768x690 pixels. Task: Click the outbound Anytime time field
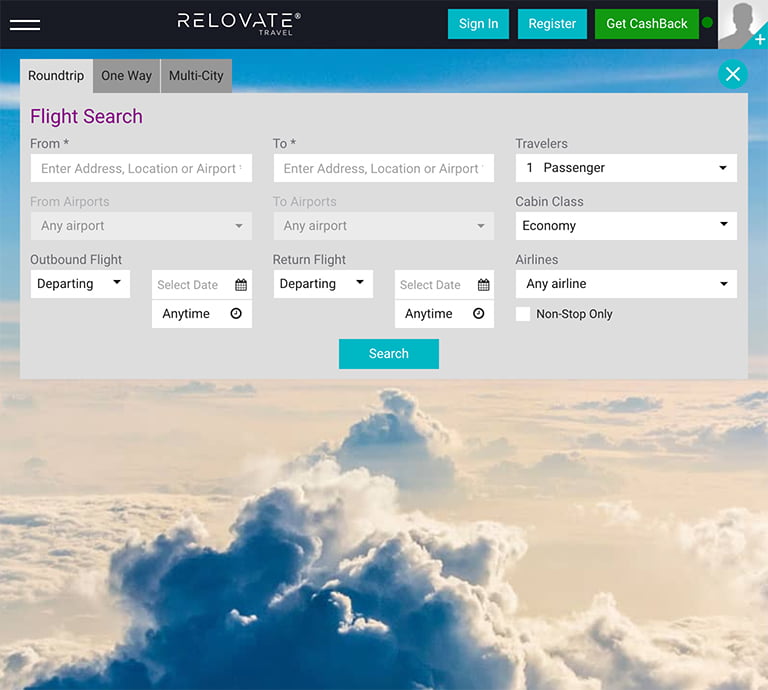[x=202, y=314]
